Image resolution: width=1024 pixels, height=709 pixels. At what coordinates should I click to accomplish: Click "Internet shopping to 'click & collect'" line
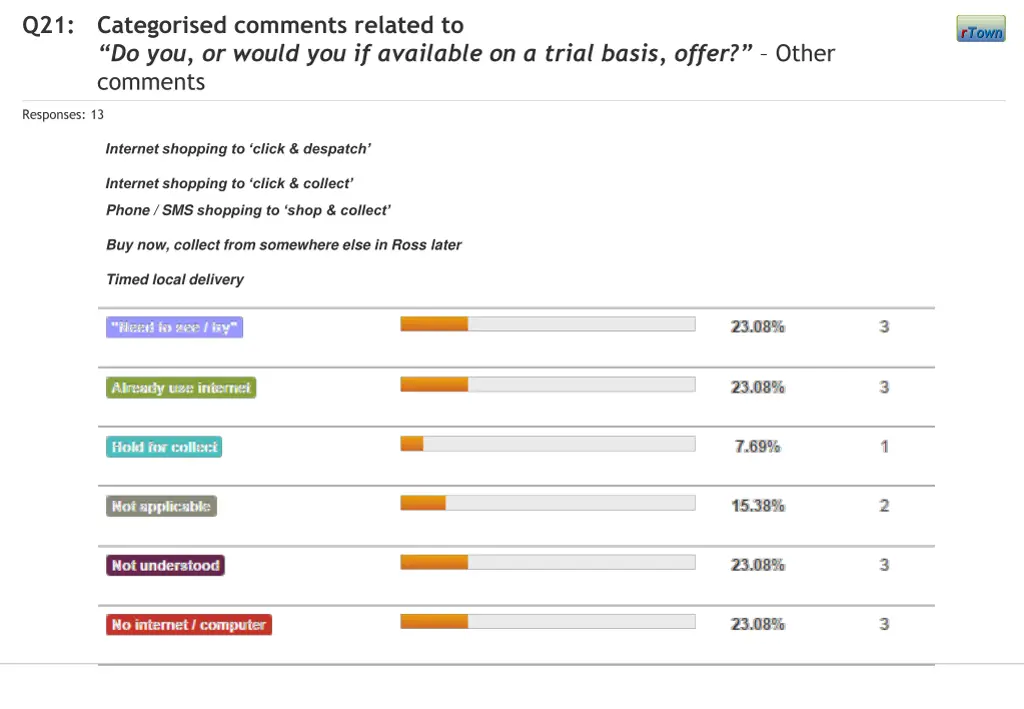click(229, 184)
